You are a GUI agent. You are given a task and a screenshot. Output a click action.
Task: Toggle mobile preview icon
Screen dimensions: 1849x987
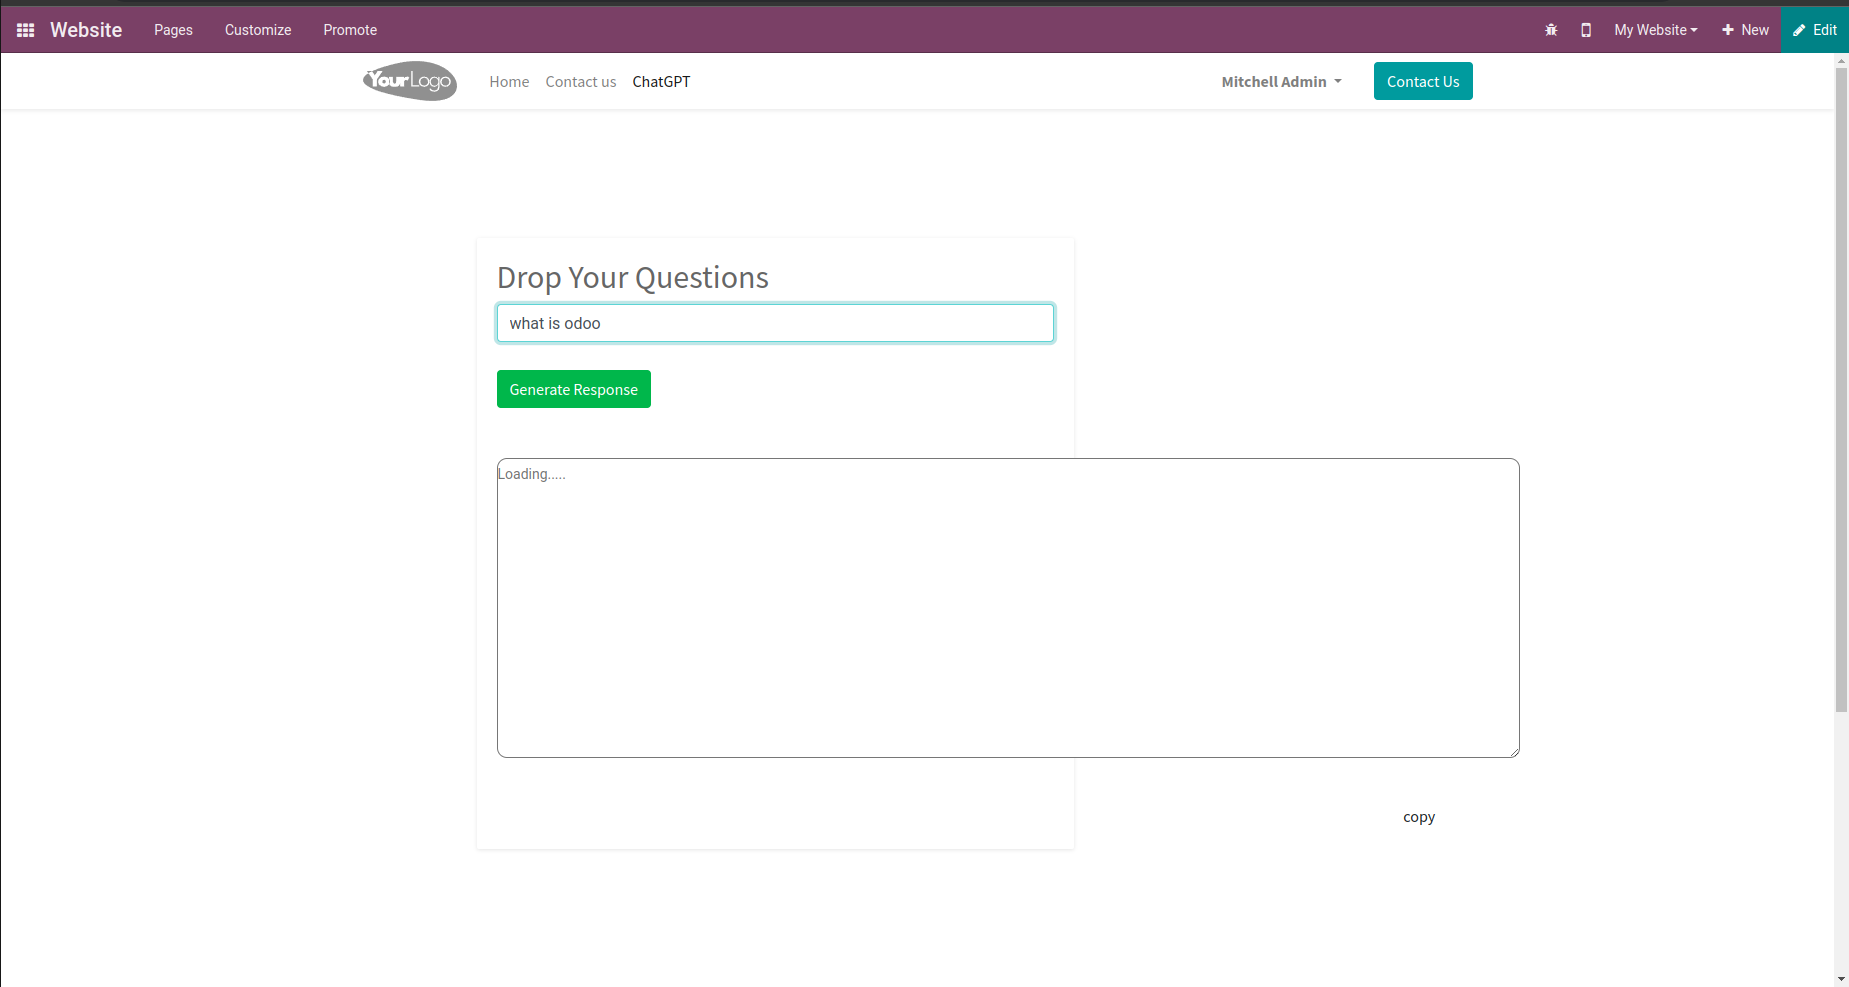pyautogui.click(x=1586, y=30)
